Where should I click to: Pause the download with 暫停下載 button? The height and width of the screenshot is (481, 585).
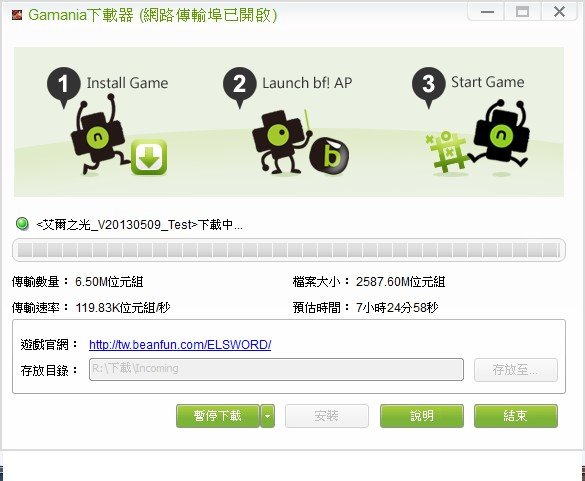pos(218,416)
